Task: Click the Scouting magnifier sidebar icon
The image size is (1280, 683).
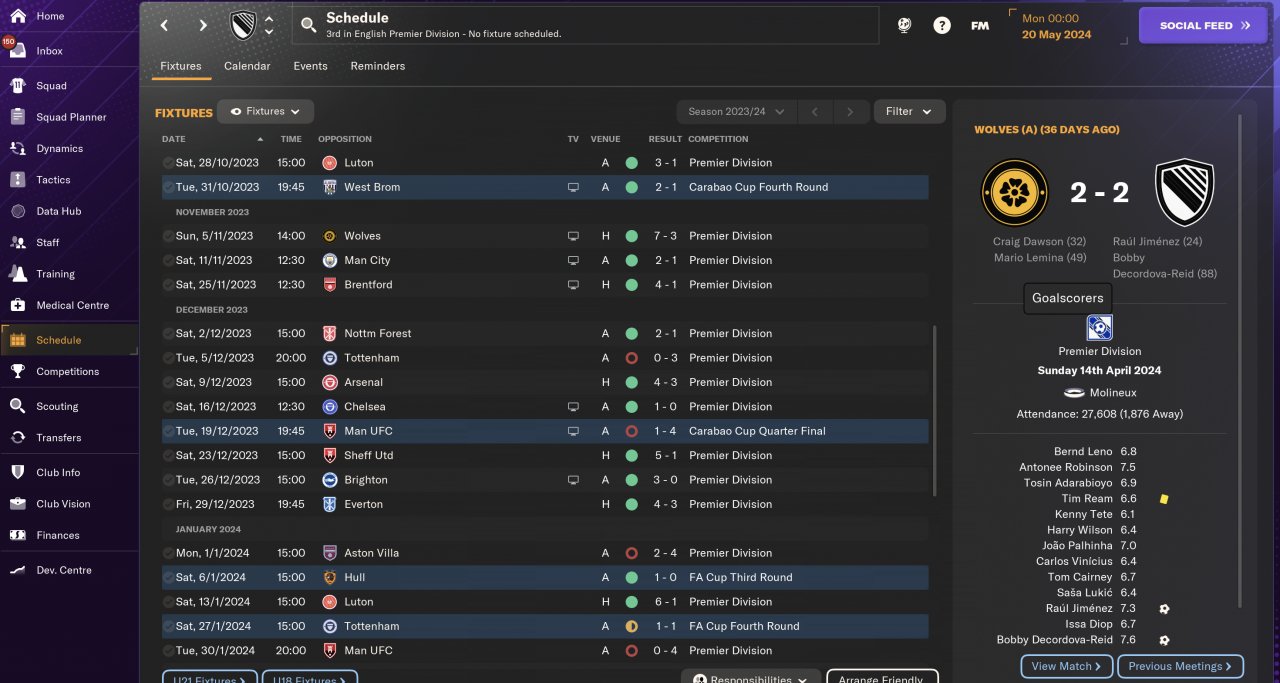Action: point(17,406)
